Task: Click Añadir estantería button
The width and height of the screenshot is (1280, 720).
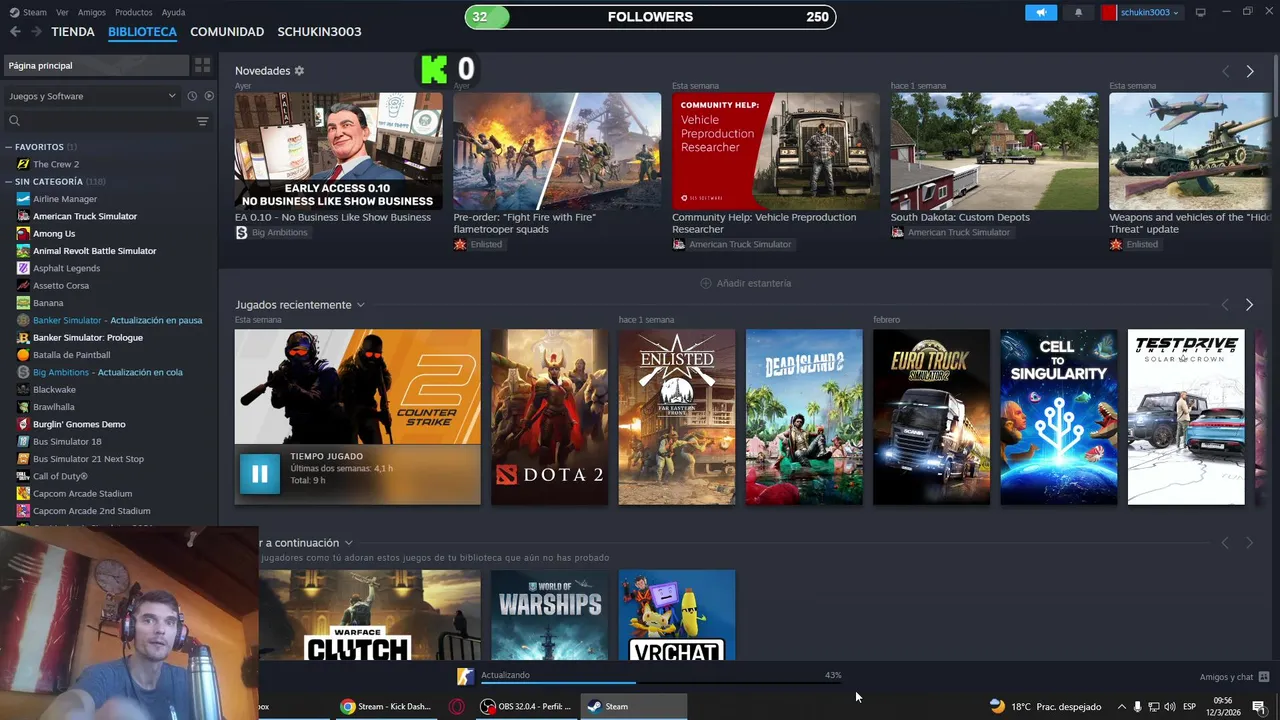Action: click(746, 283)
